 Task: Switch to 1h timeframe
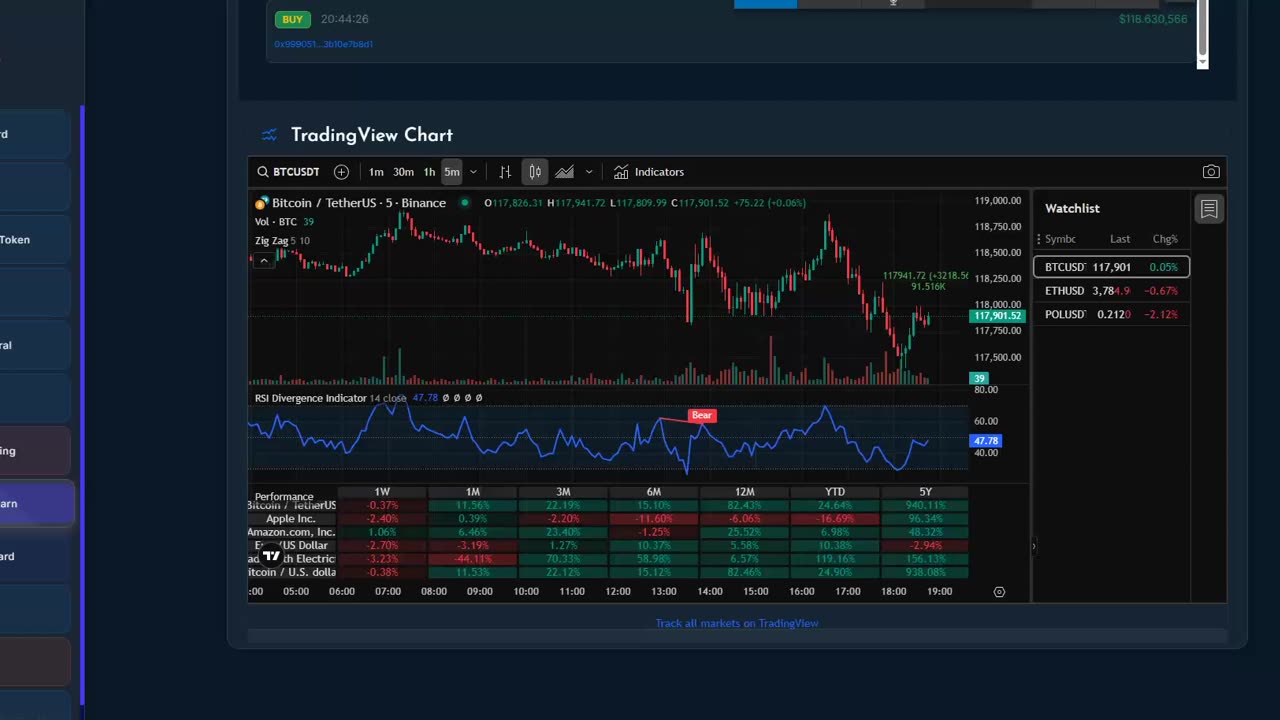429,172
